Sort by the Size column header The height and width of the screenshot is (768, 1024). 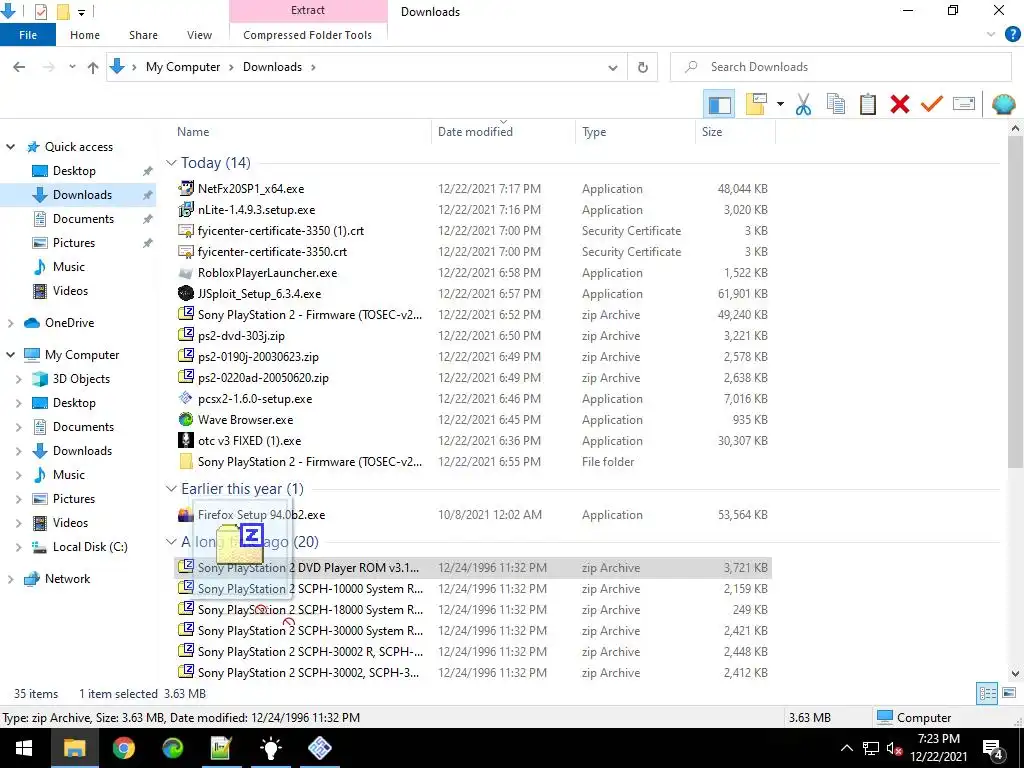[735, 132]
